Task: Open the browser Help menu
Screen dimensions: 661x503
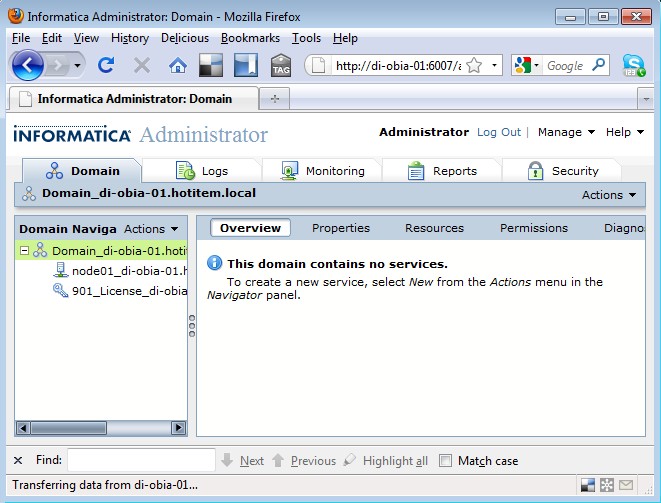Action: coord(345,38)
